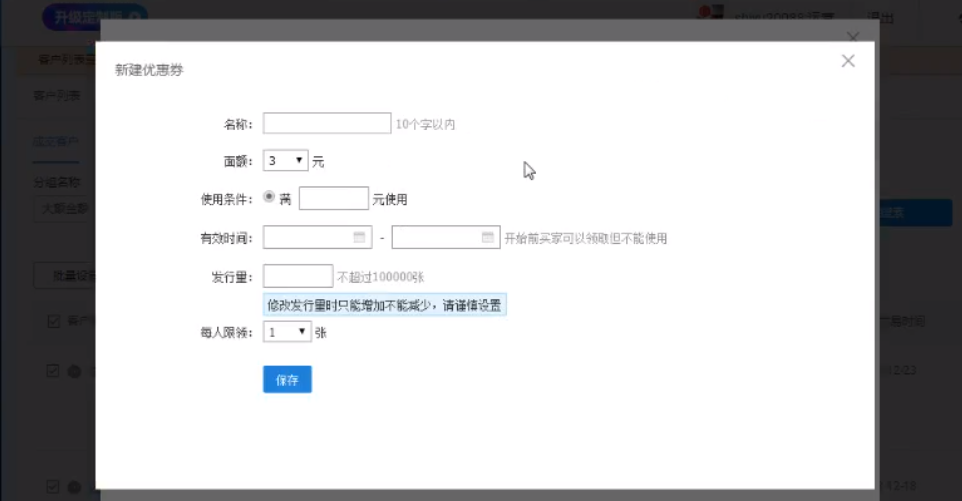Viewport: 962px width, 501px height.
Task: Click the 发行量 issue quantity input
Action: (297, 276)
